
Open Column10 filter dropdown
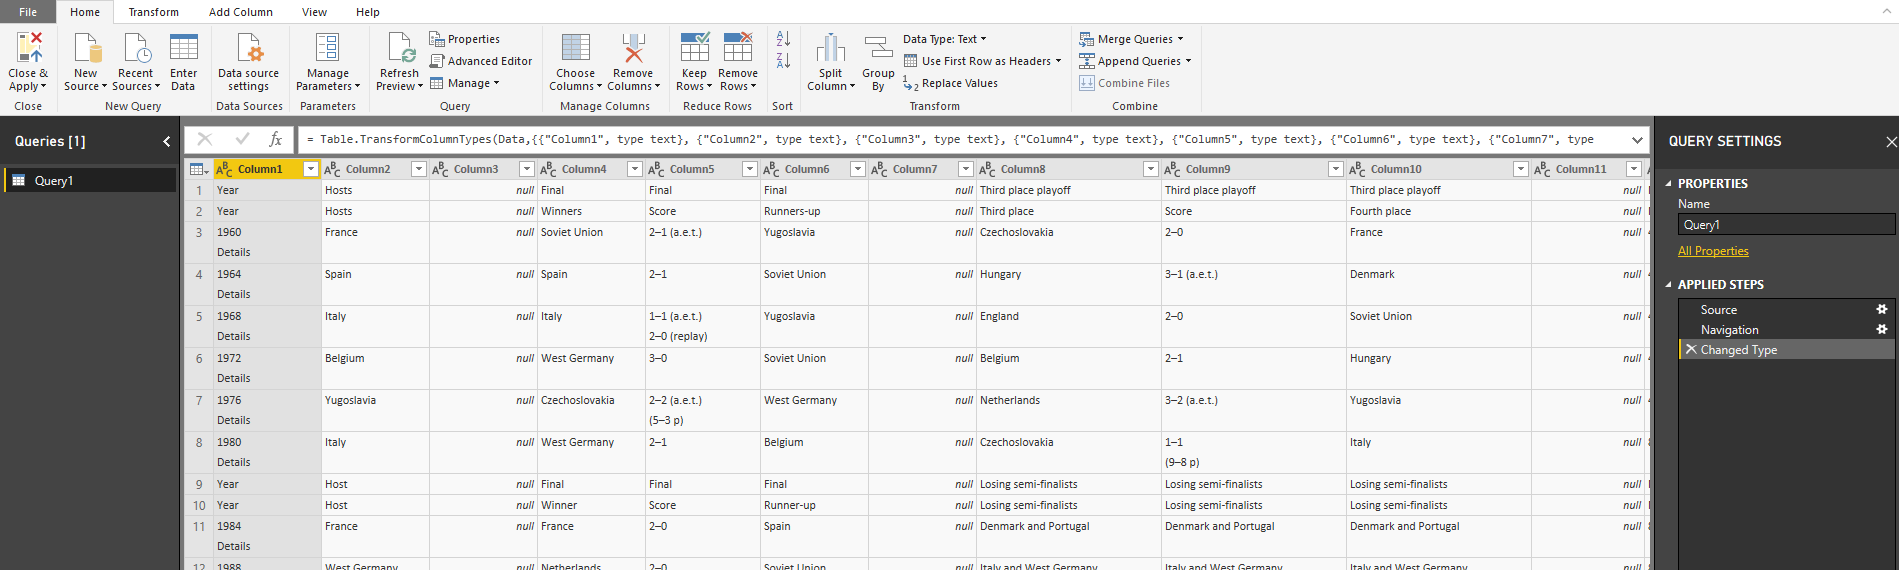1521,169
